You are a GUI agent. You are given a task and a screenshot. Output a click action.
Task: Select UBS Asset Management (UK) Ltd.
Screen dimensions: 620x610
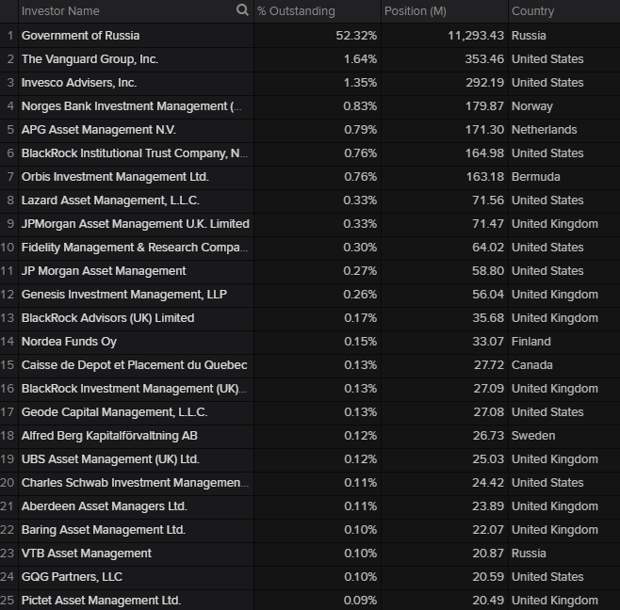click(110, 459)
